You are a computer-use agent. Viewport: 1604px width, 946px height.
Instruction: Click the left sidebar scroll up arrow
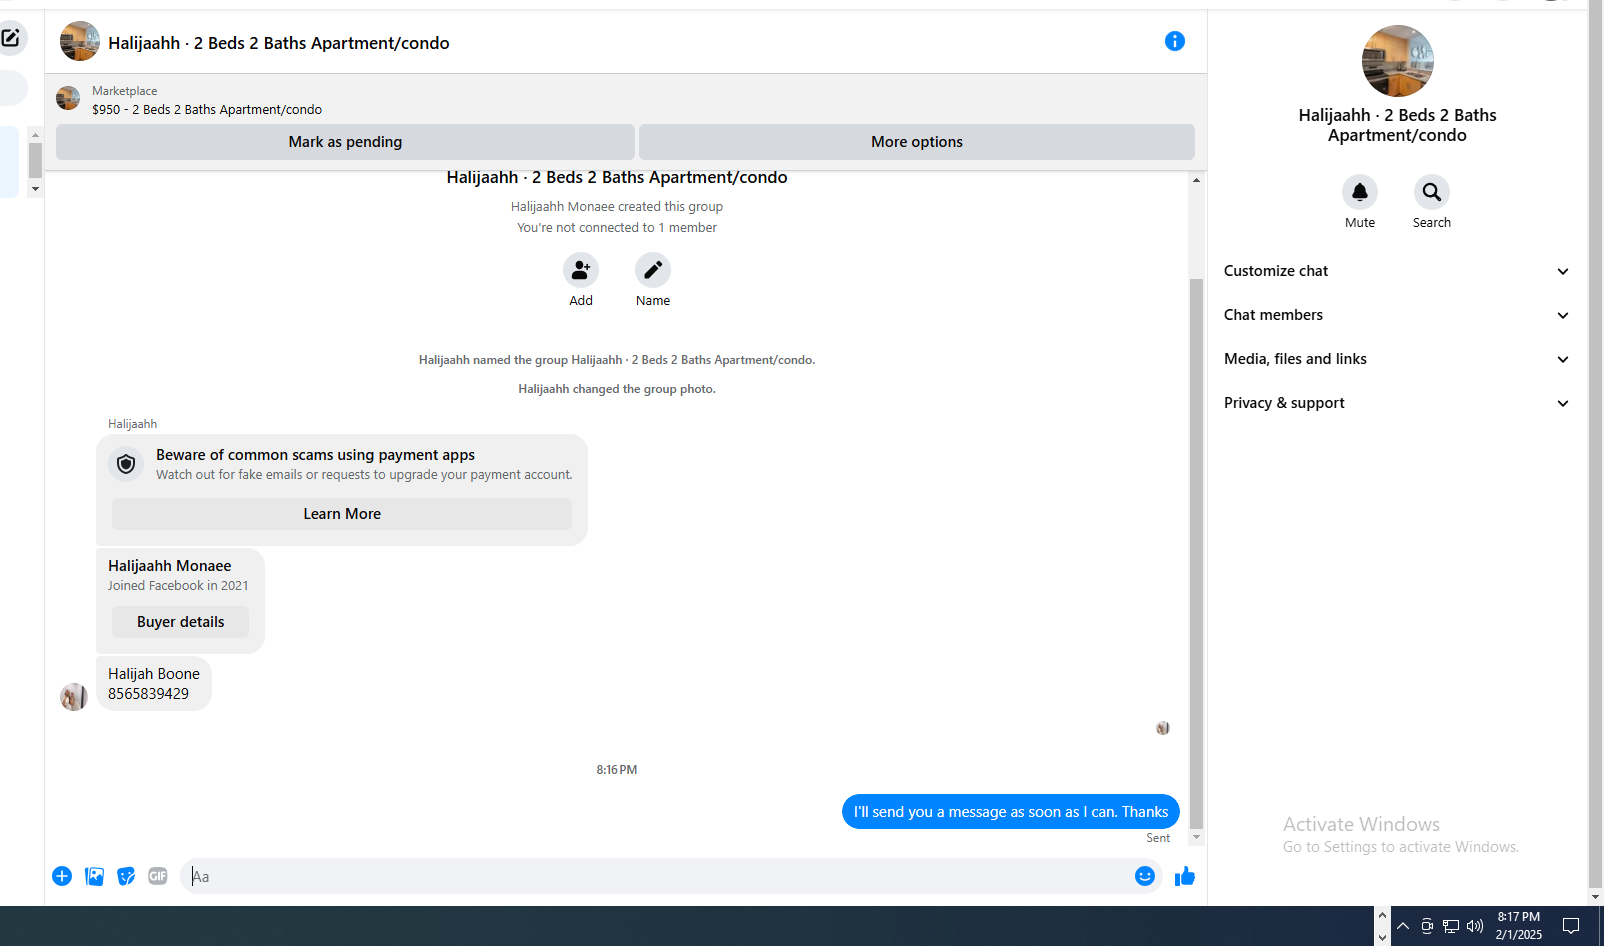click(35, 134)
